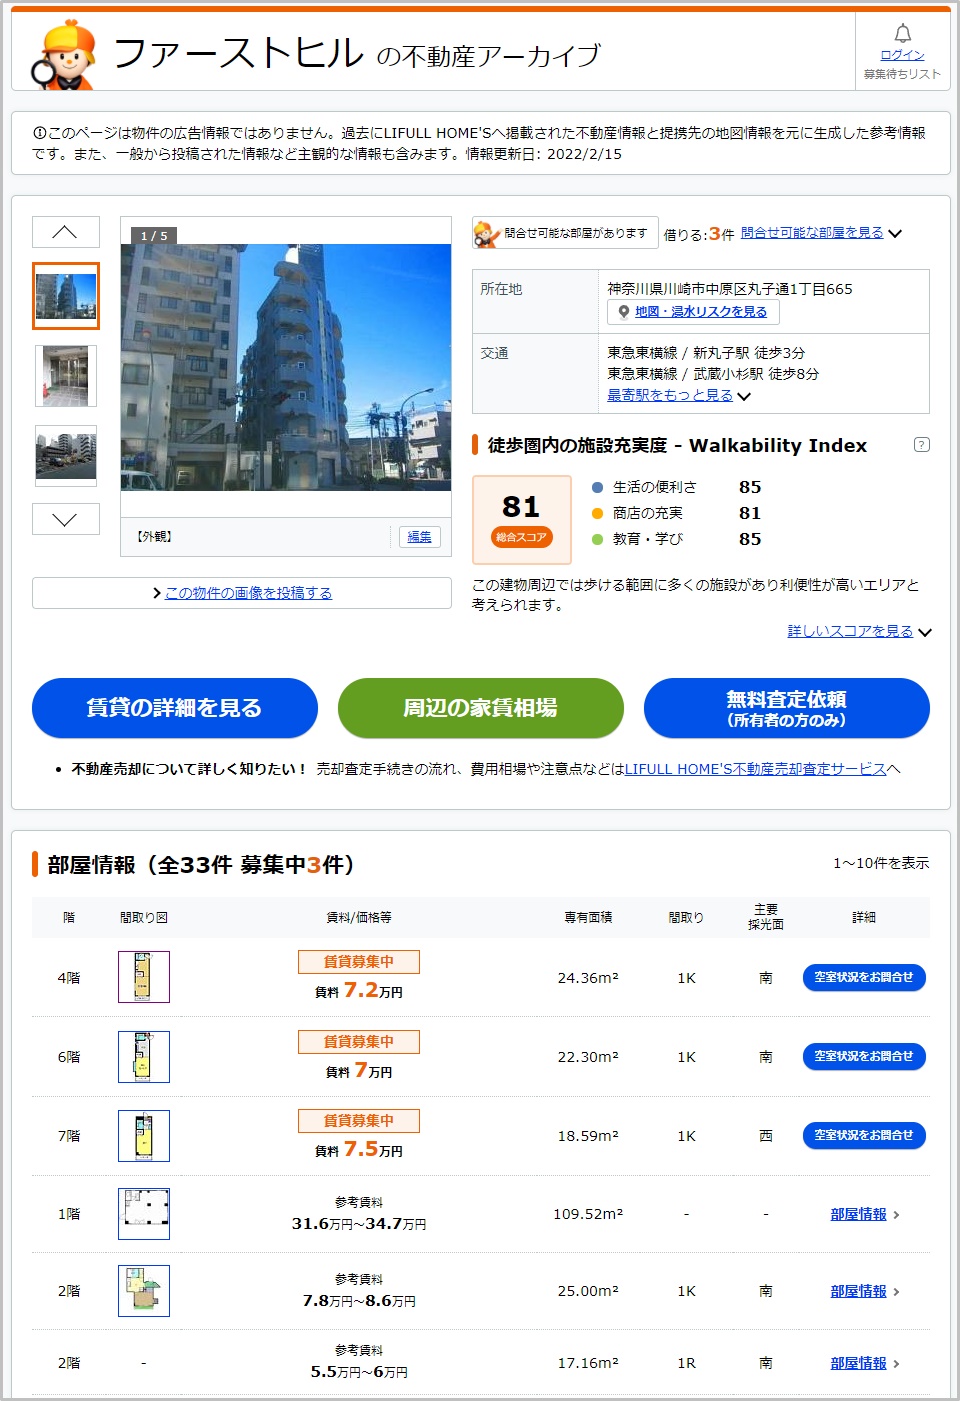Screen dimensions: 960x1401
Task: Expand 詳しいスコアを見る details
Action: pyautogui.click(x=858, y=631)
